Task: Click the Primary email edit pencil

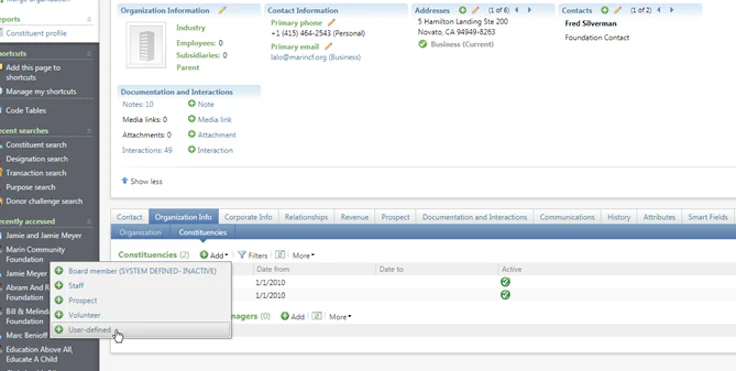Action: click(x=328, y=46)
